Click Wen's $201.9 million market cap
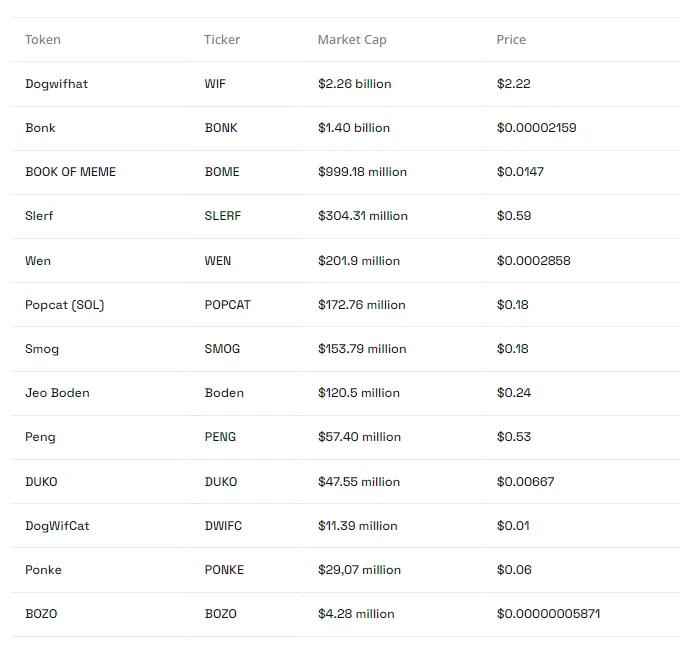The height and width of the screenshot is (646, 693). (359, 261)
